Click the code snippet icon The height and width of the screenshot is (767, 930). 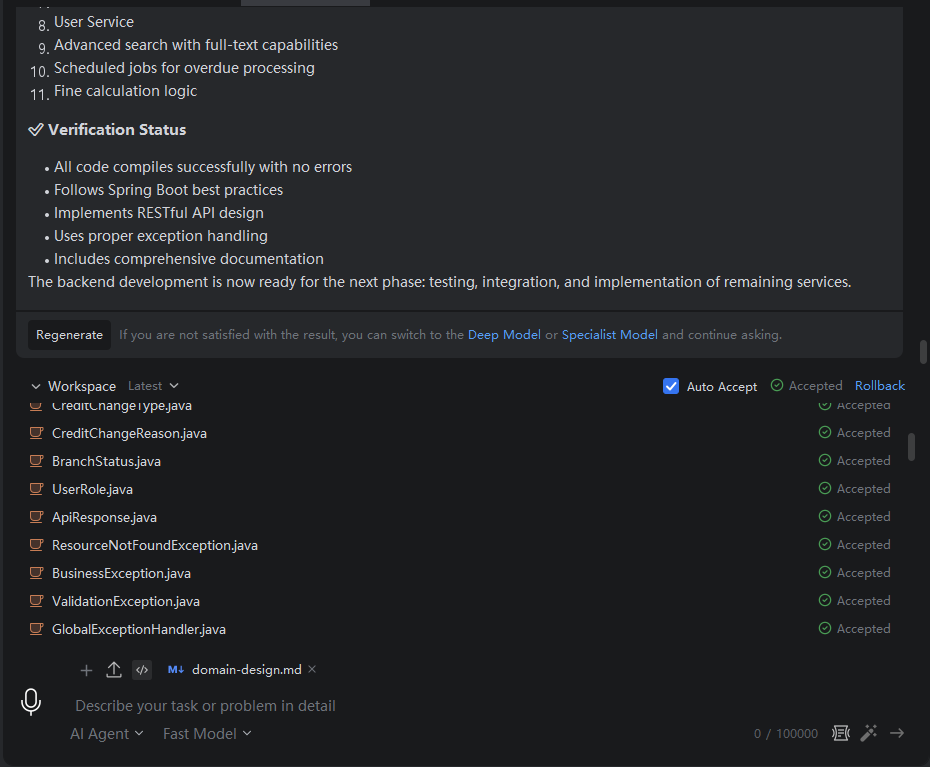(142, 670)
